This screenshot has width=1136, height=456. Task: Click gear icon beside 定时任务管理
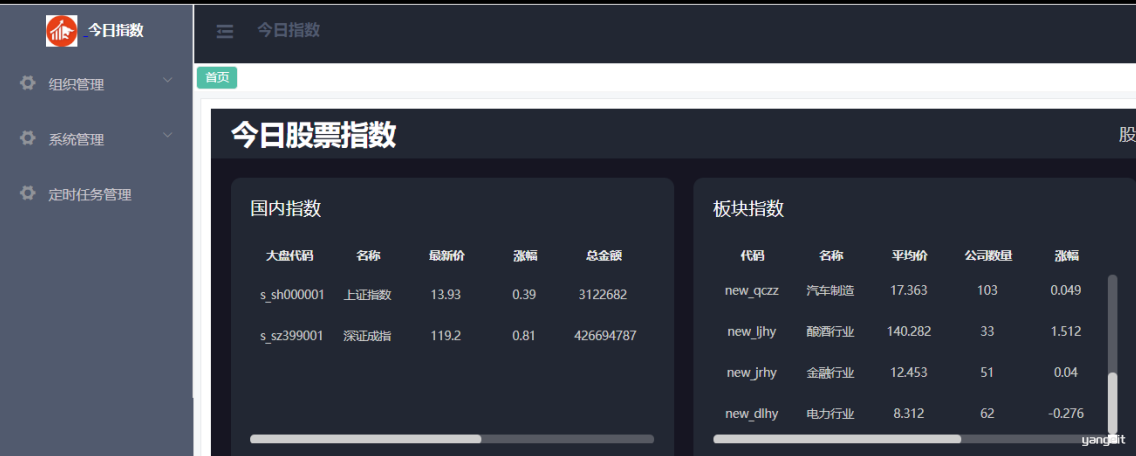tap(28, 193)
